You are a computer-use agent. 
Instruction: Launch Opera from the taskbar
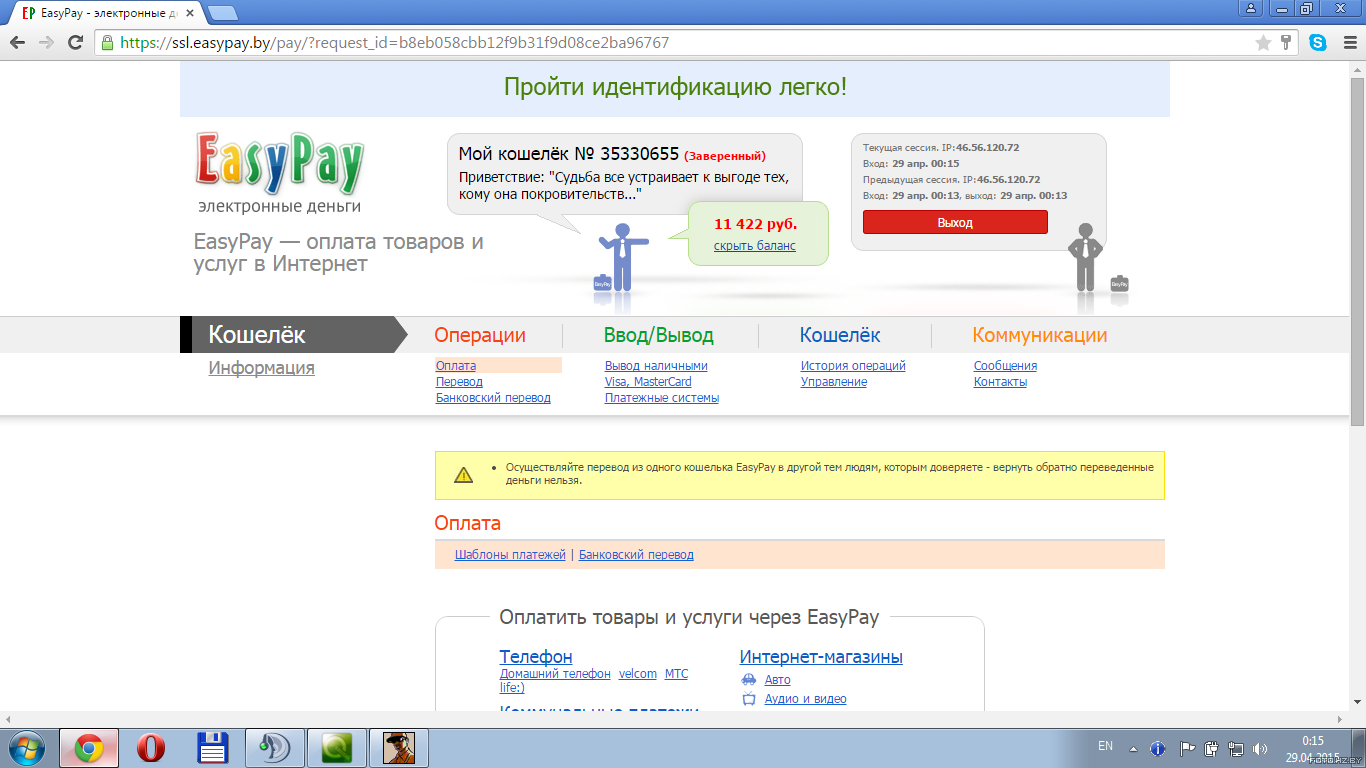point(151,748)
